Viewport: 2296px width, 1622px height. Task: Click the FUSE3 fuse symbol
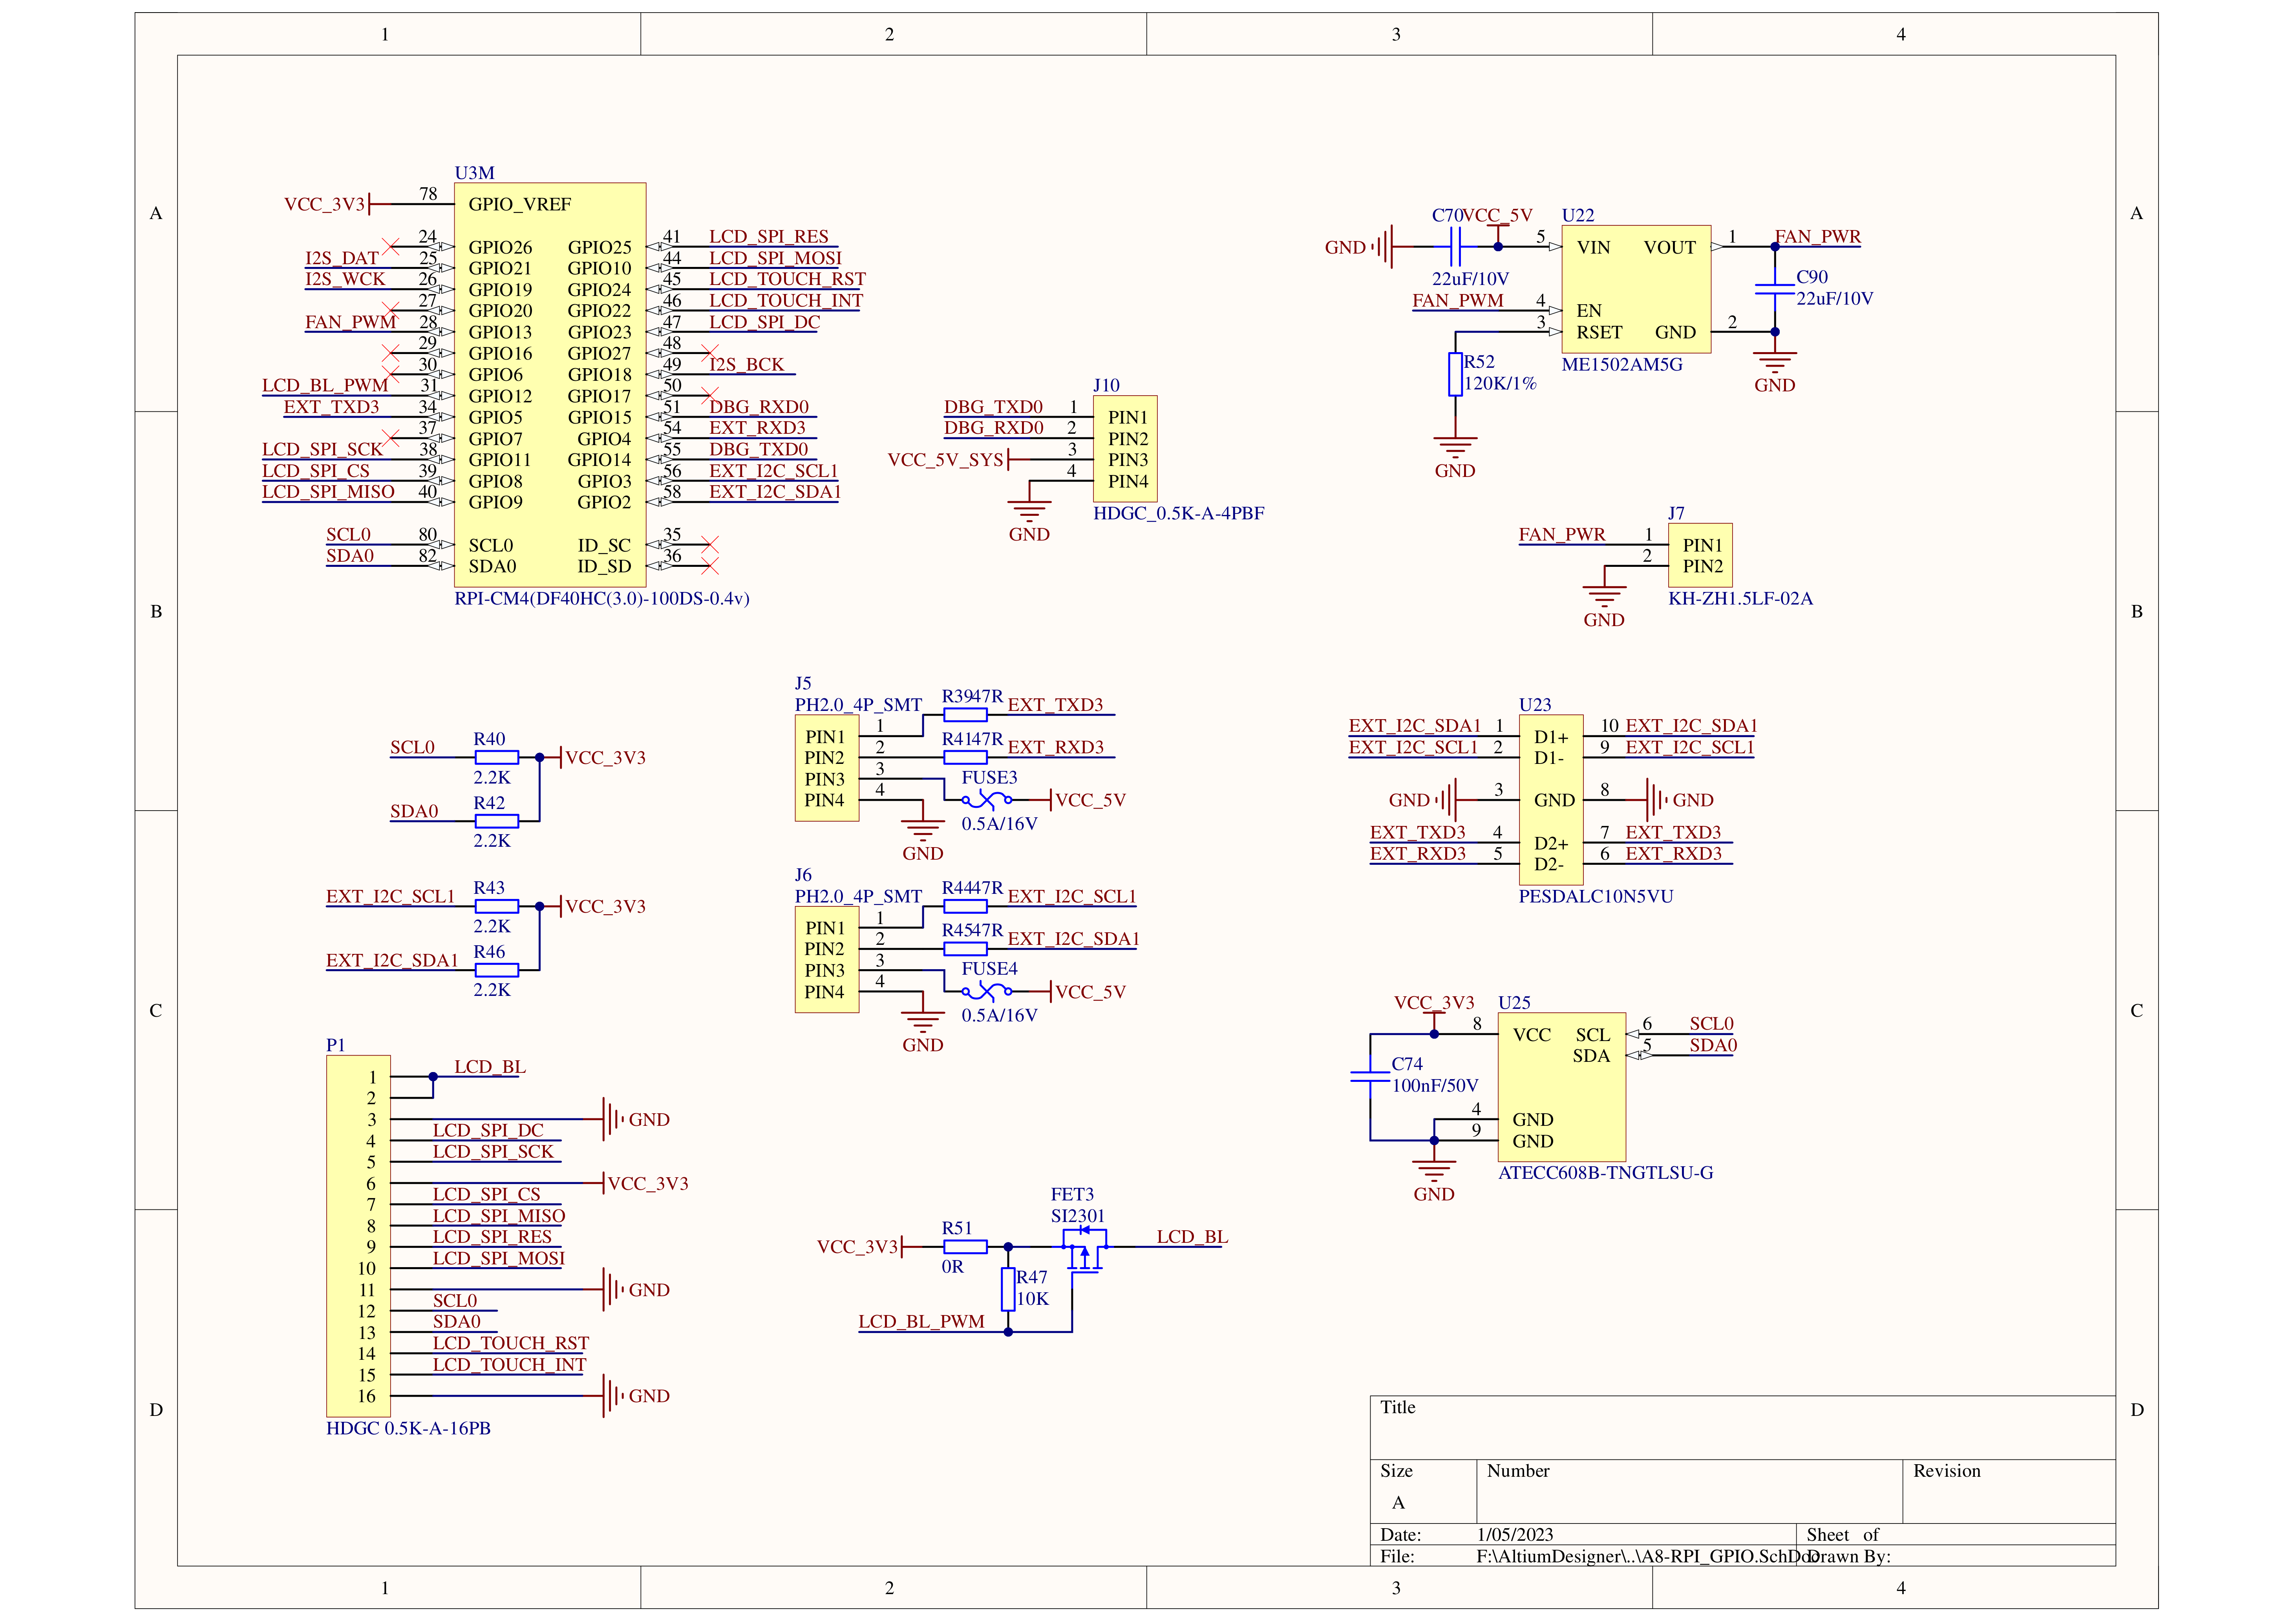point(987,800)
